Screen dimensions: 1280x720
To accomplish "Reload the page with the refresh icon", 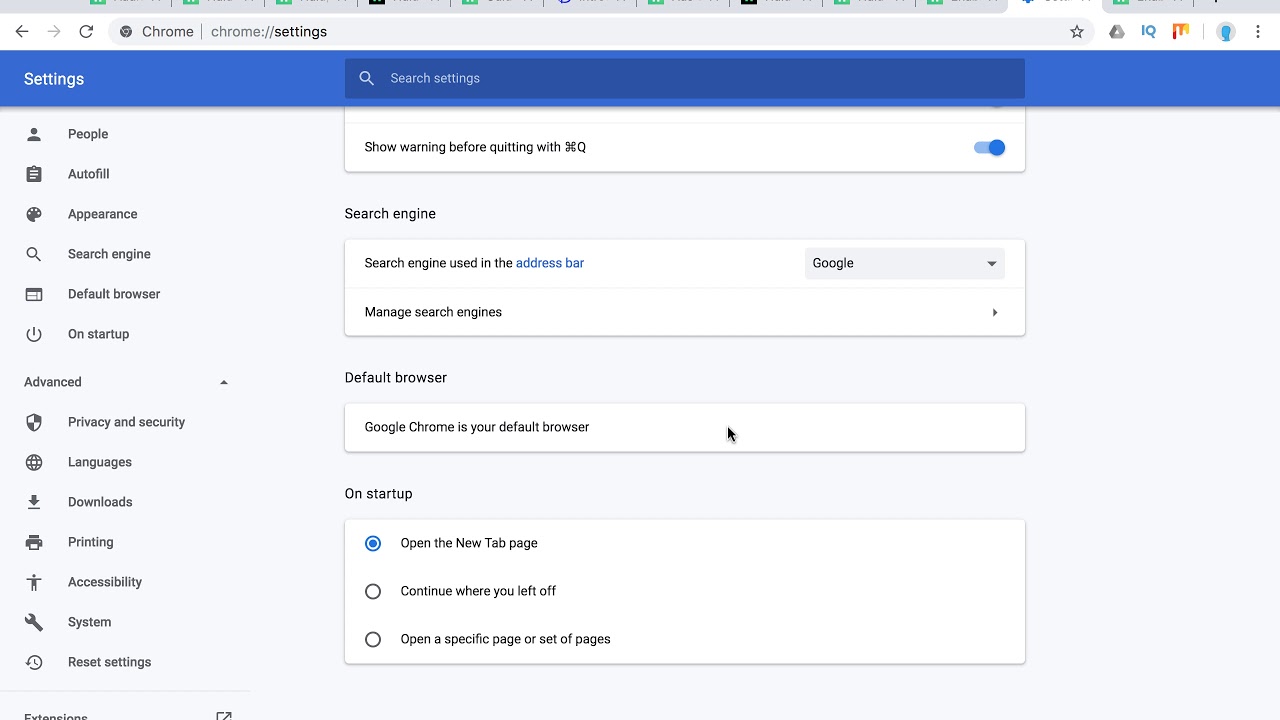I will click(86, 32).
